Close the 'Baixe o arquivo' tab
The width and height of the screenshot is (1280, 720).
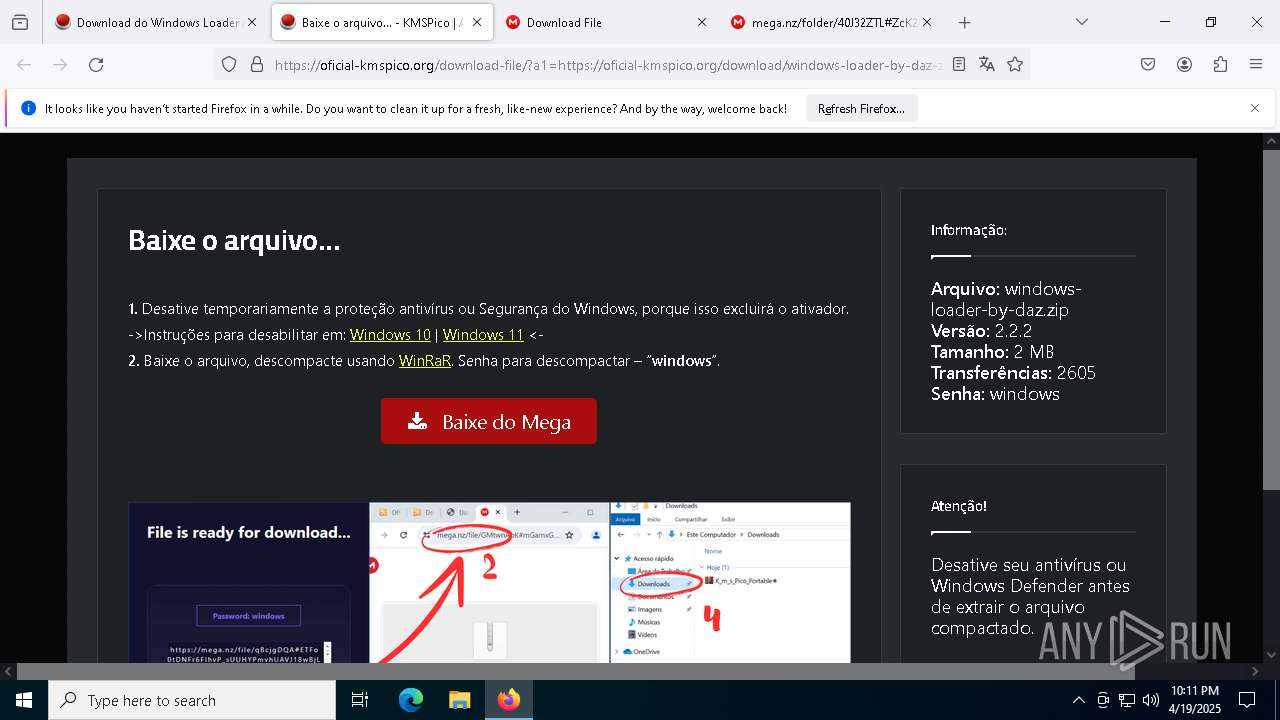point(477,22)
